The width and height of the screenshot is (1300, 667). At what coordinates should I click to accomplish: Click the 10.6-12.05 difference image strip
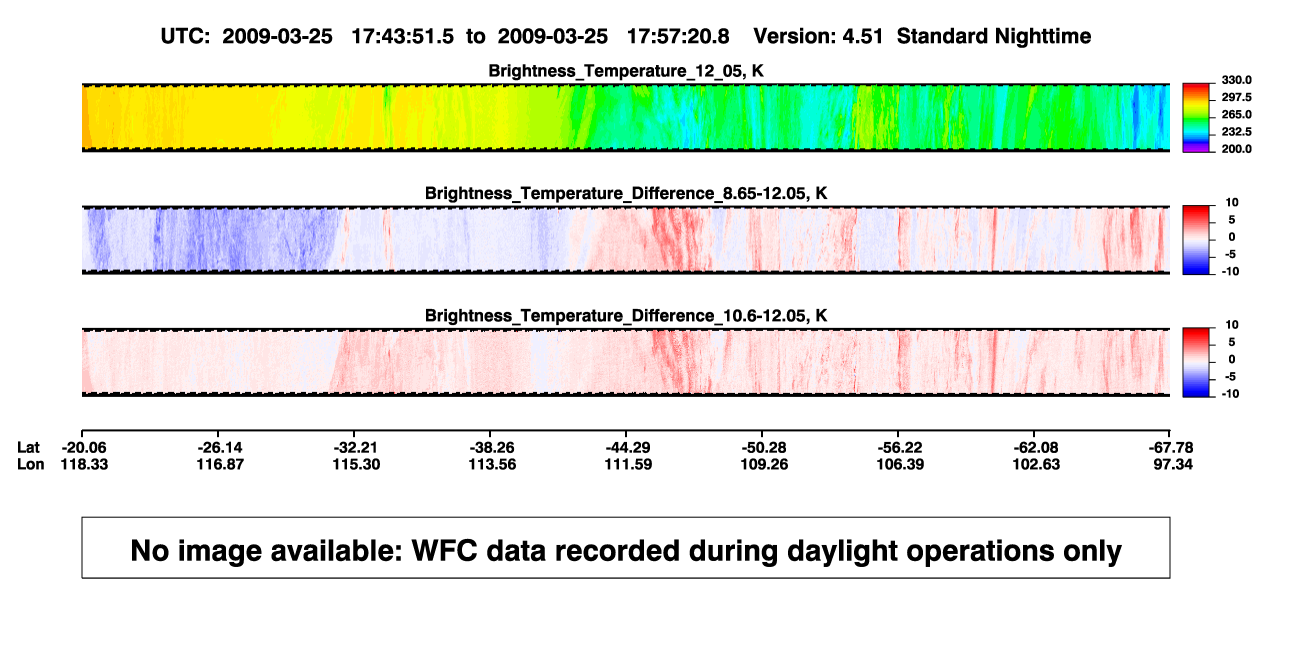626,362
